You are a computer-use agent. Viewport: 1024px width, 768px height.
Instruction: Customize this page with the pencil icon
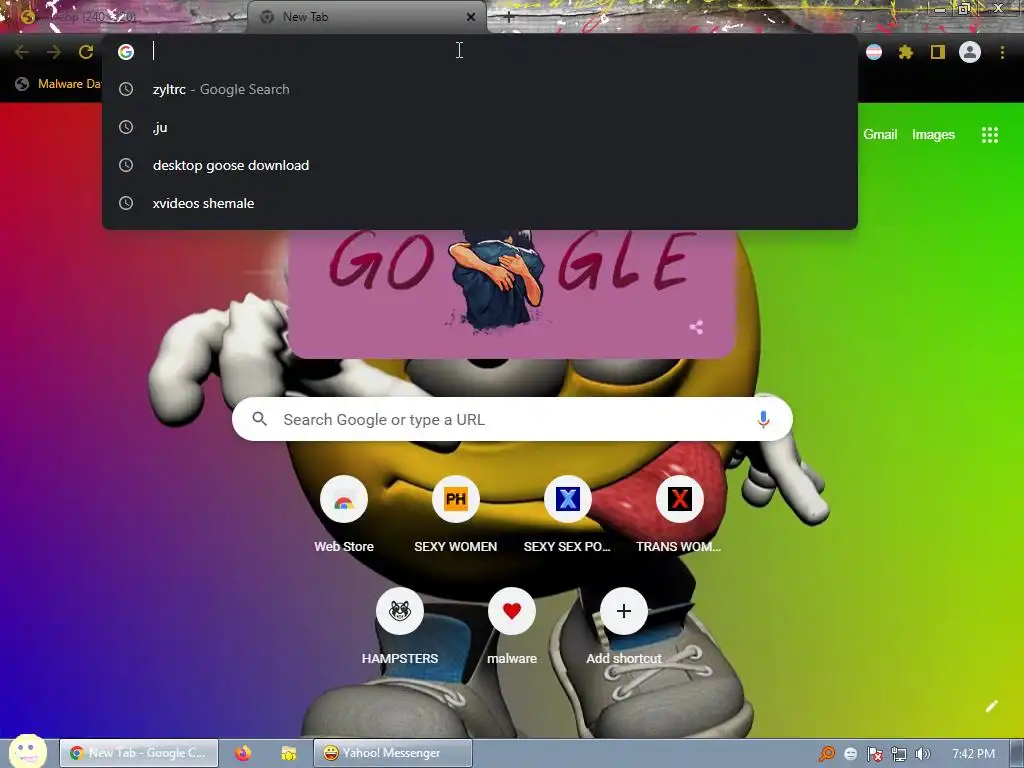991,706
